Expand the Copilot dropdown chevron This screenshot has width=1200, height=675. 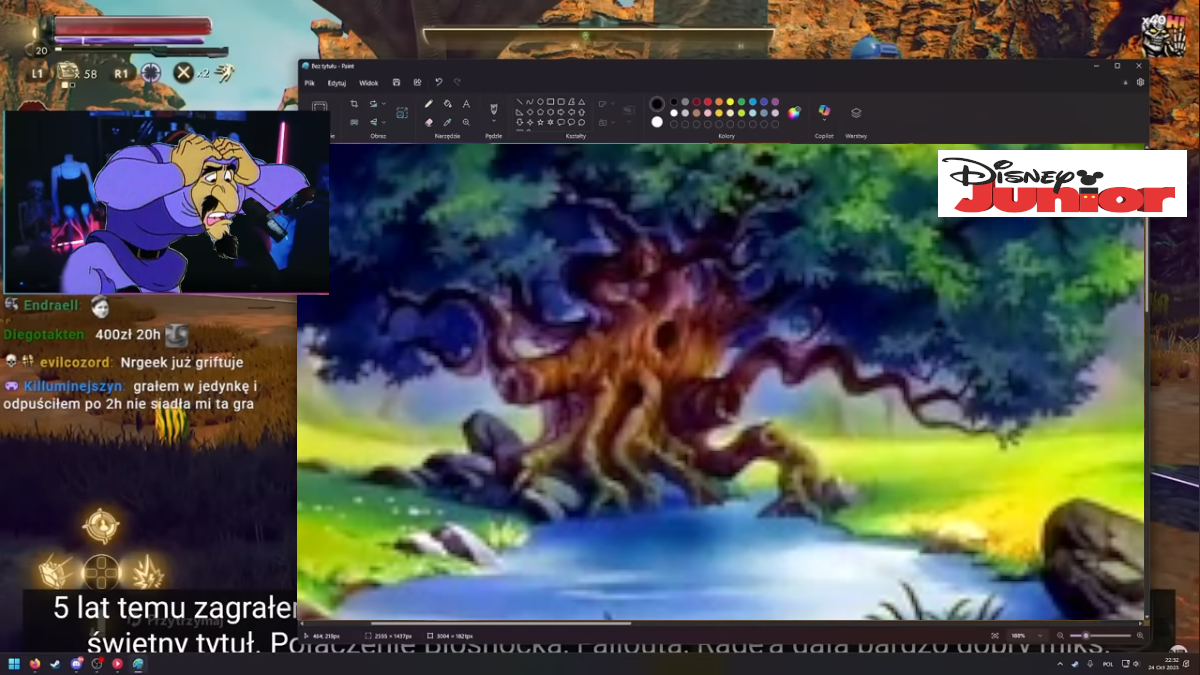pyautogui.click(x=824, y=120)
